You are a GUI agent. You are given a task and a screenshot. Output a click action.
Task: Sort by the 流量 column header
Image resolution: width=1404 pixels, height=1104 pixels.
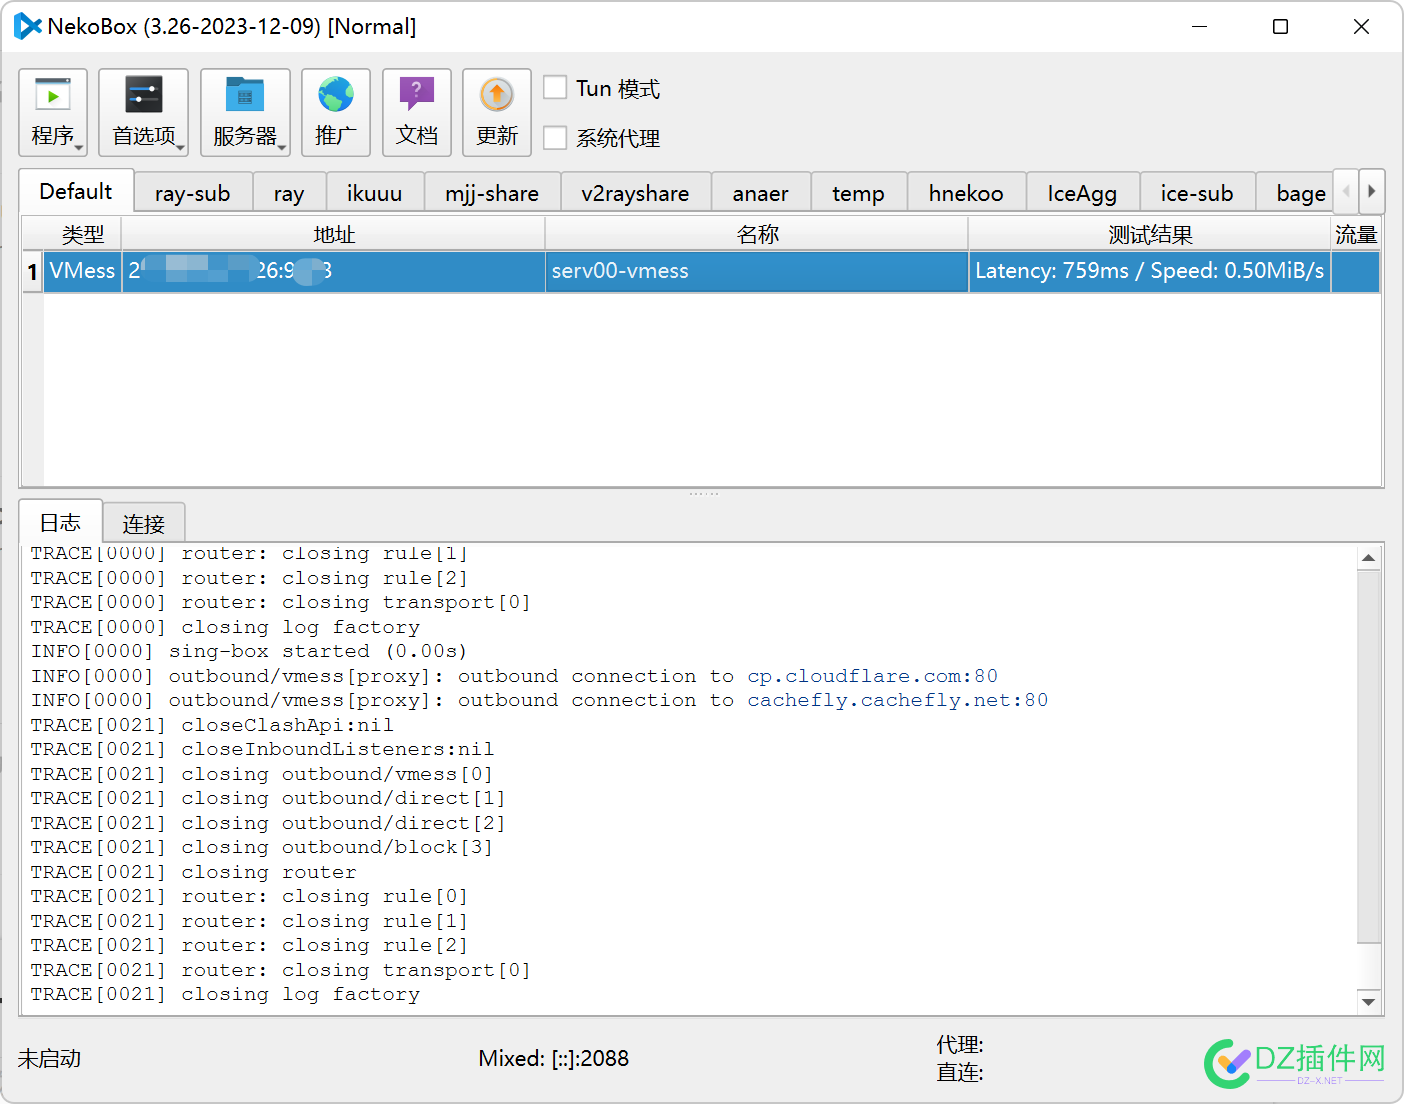coord(1356,234)
